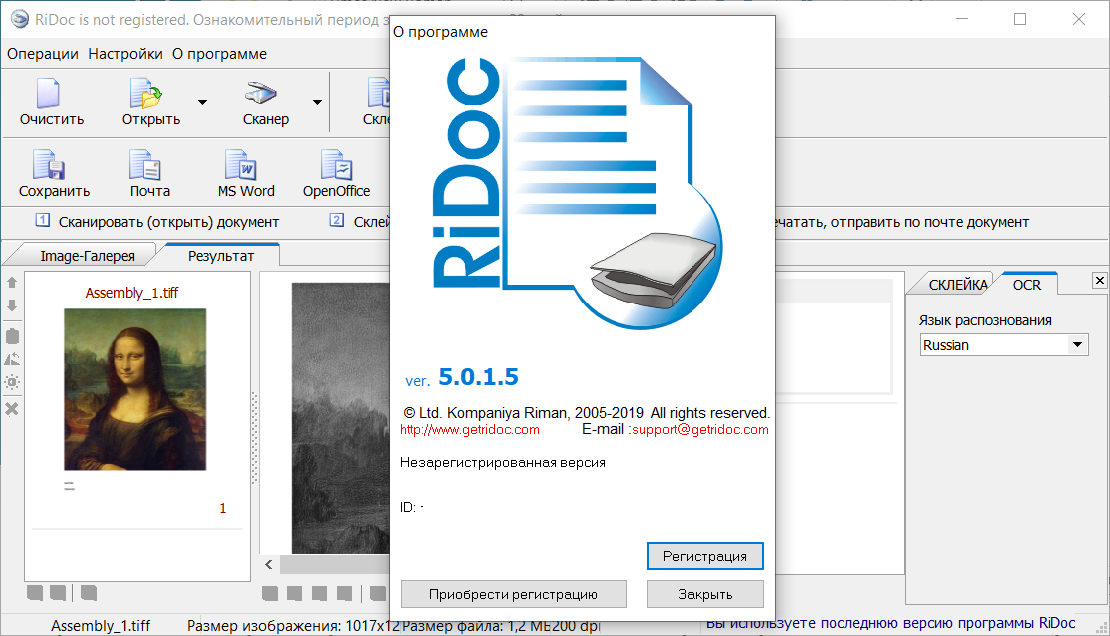Select the Mona Lisa Assembly_1.tiff thumbnail
The height and width of the screenshot is (636, 1110).
(135, 390)
